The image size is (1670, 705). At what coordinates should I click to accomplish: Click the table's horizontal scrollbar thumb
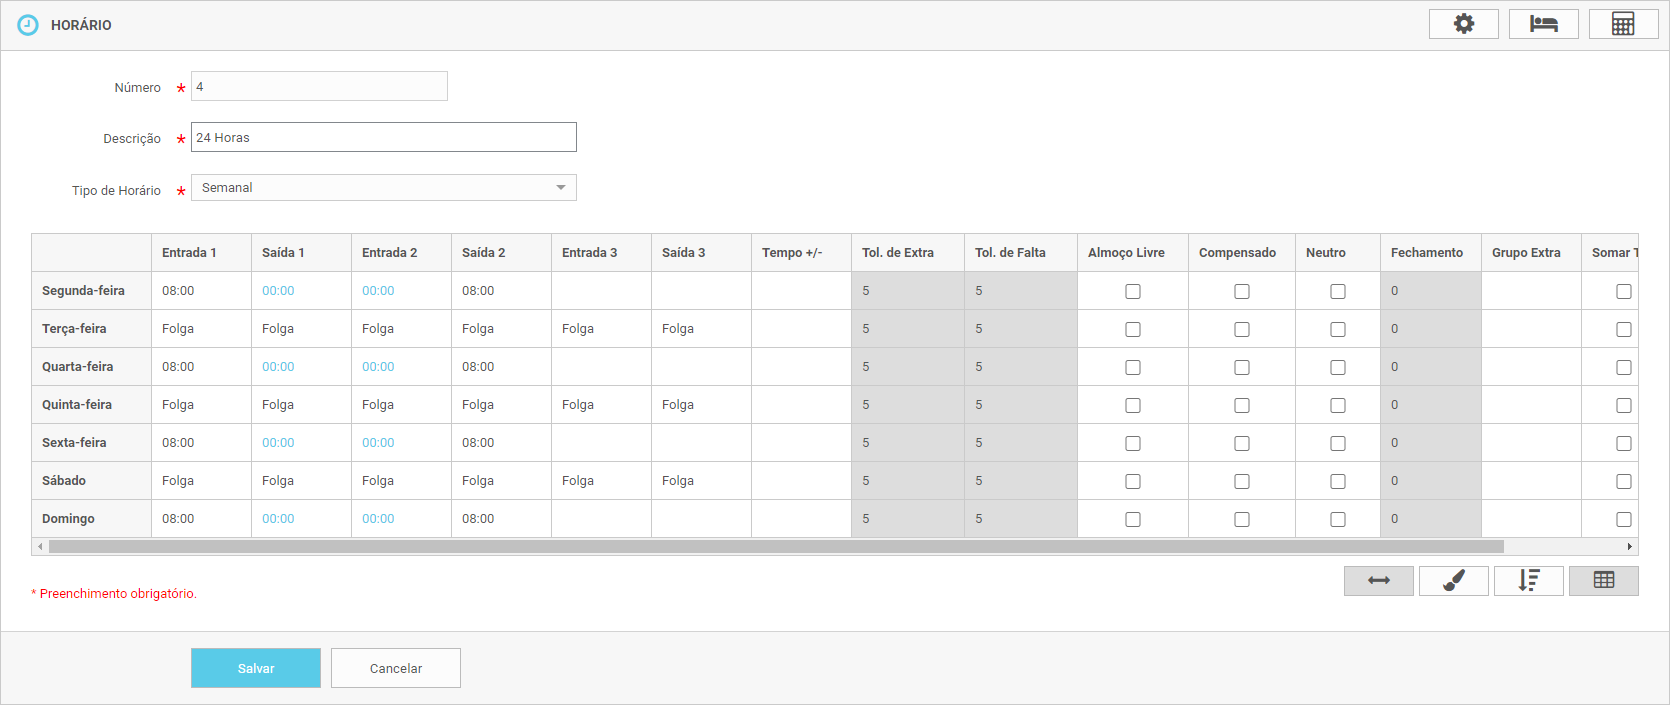[775, 547]
